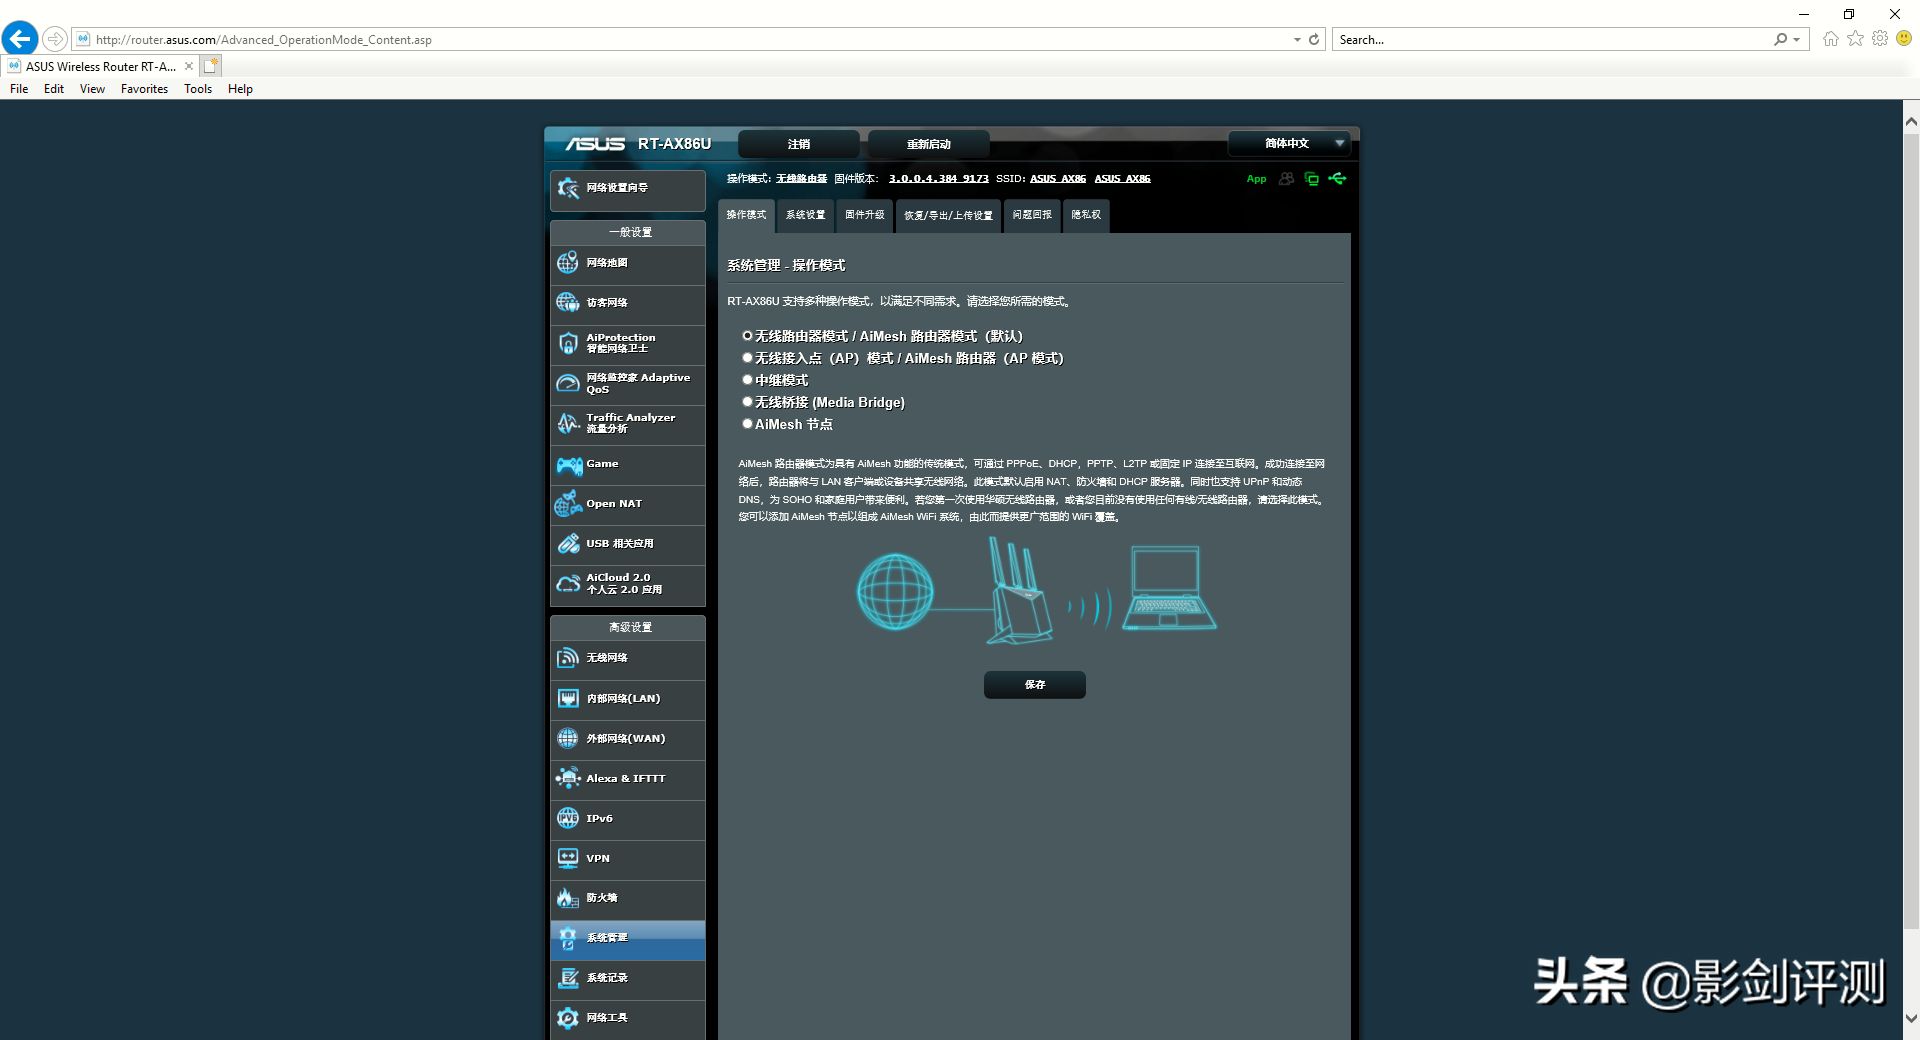Screen dimensions: 1920x1040
Task: Open the Network Map (网络地图) sidebar icon
Action: click(568, 262)
